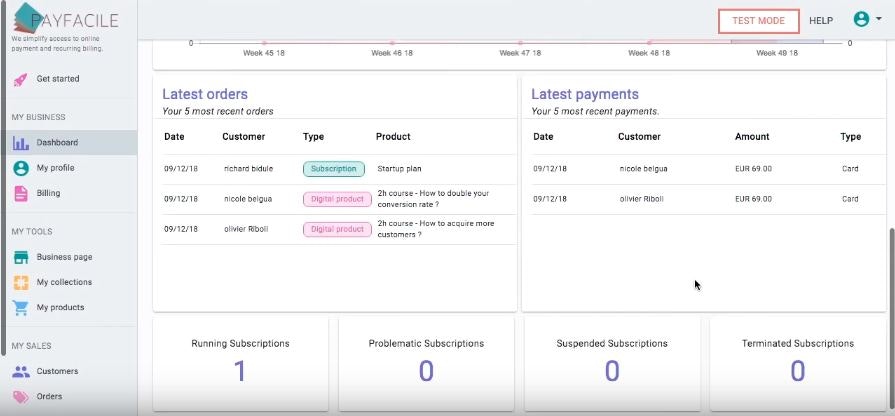
Task: Click the My profile person icon
Action: [x=21, y=168]
